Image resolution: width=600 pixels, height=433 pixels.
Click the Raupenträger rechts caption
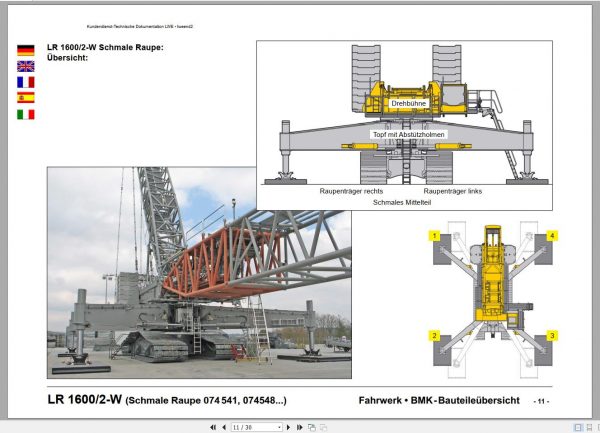351,191
